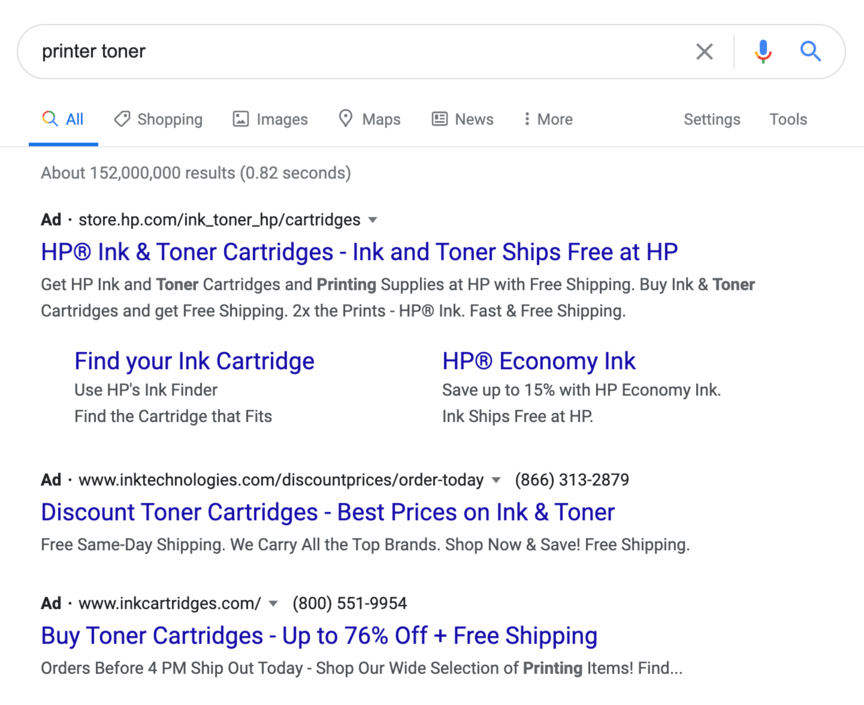Click the Ink Ships Free at HP text

(x=517, y=417)
